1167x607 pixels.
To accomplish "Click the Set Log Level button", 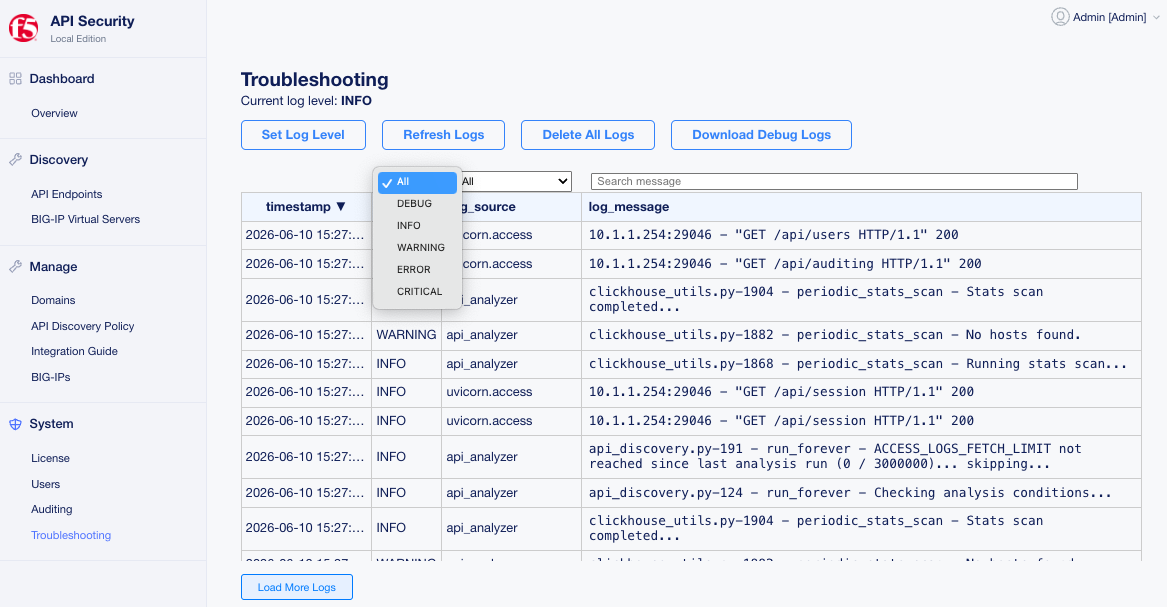I will (x=303, y=135).
